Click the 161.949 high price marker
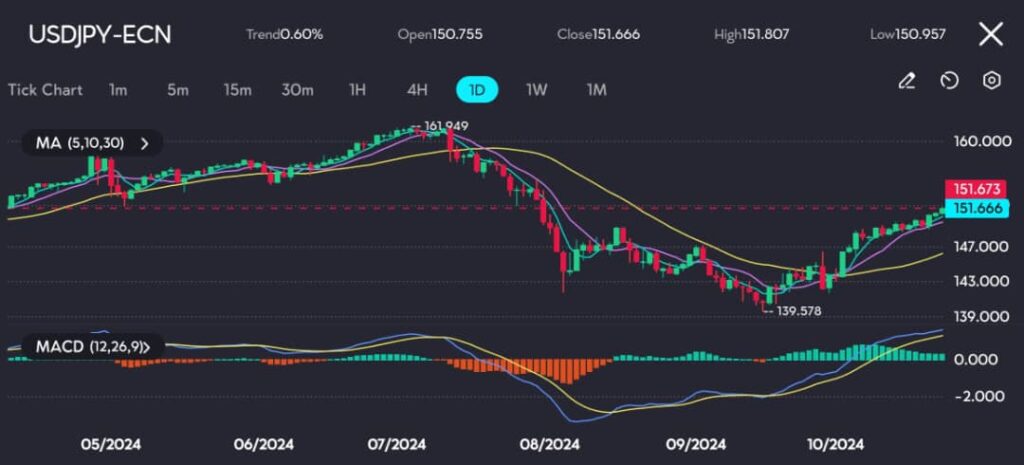The height and width of the screenshot is (465, 1024). pyautogui.click(x=446, y=126)
